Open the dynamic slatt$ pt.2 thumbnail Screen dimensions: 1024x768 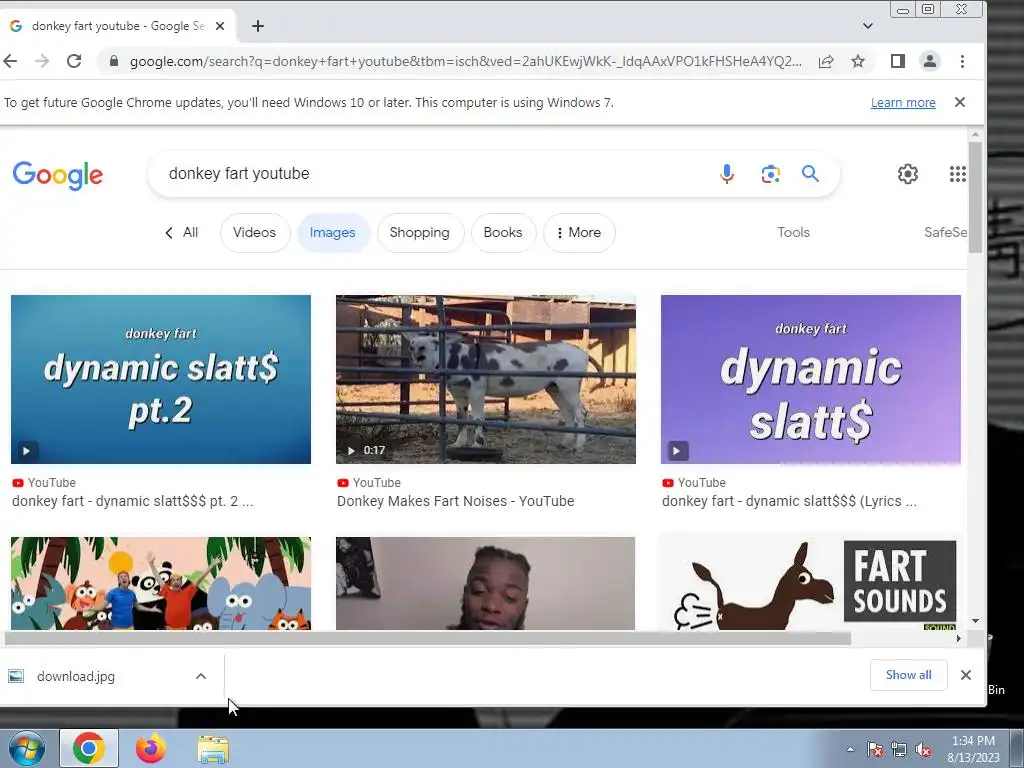[x=161, y=379]
